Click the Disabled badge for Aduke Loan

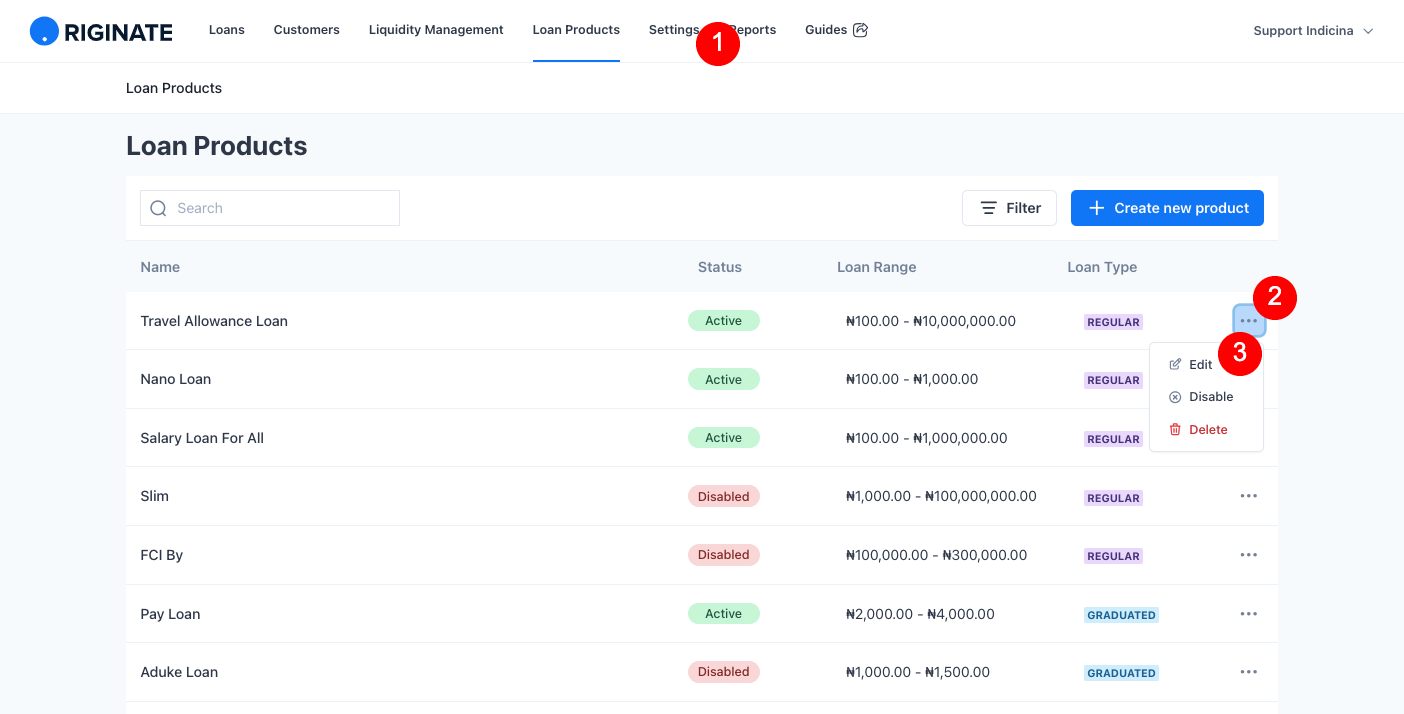coord(724,672)
